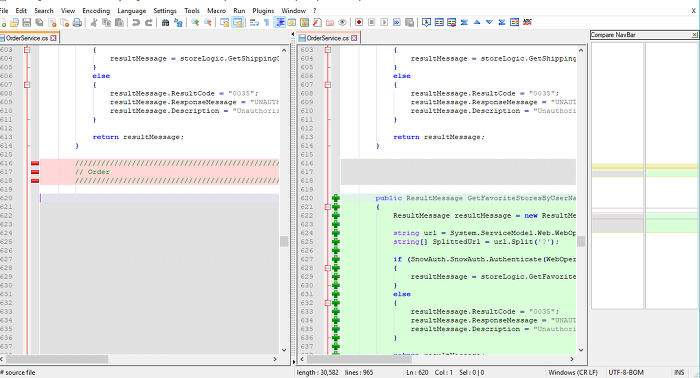The height and width of the screenshot is (378, 700).
Task: Jump to the last difference
Action: click(x=502, y=22)
